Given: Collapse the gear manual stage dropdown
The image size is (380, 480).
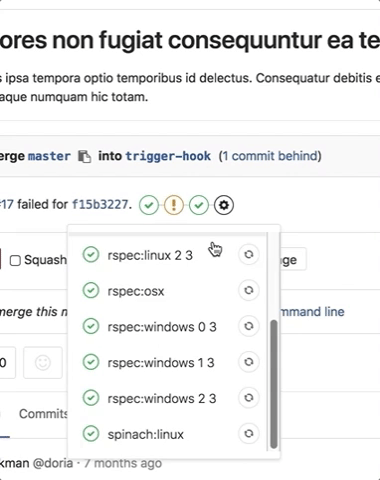Looking at the screenshot, I should coord(224,205).
